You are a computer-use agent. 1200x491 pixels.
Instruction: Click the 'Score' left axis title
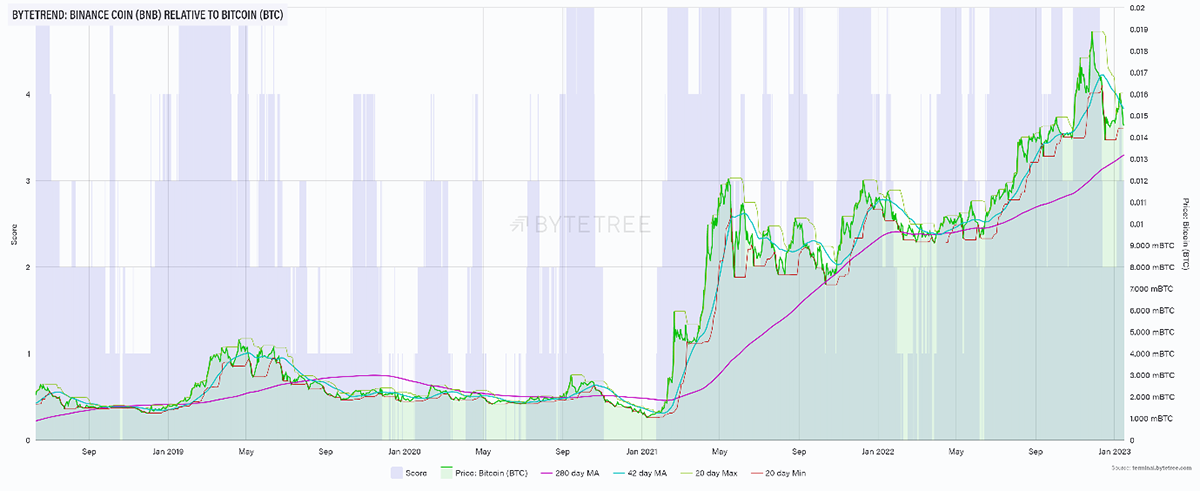click(x=16, y=235)
